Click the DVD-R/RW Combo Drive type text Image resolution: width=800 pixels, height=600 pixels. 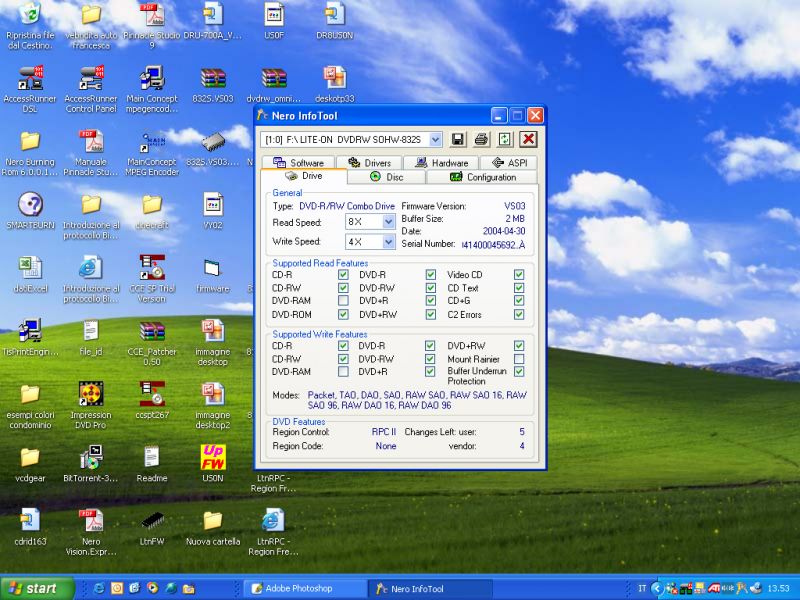pos(347,206)
